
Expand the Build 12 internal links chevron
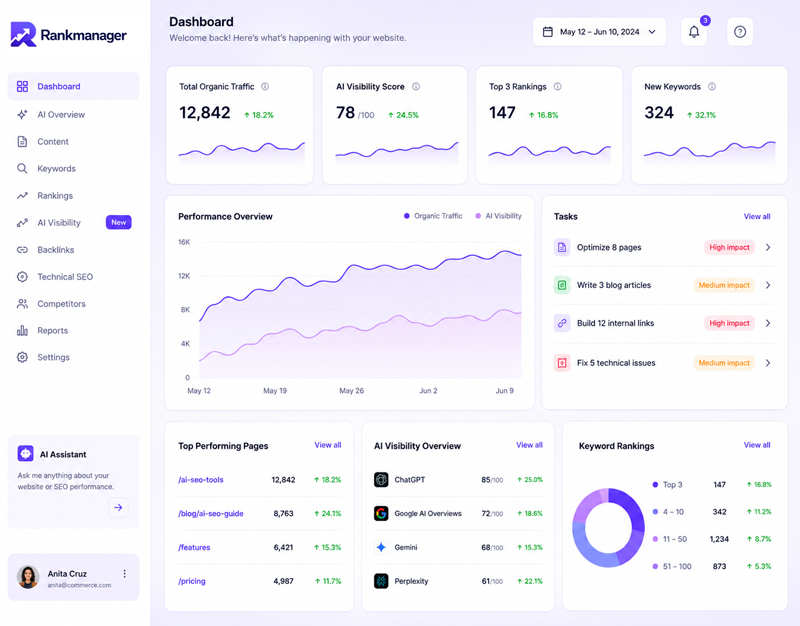[768, 323]
